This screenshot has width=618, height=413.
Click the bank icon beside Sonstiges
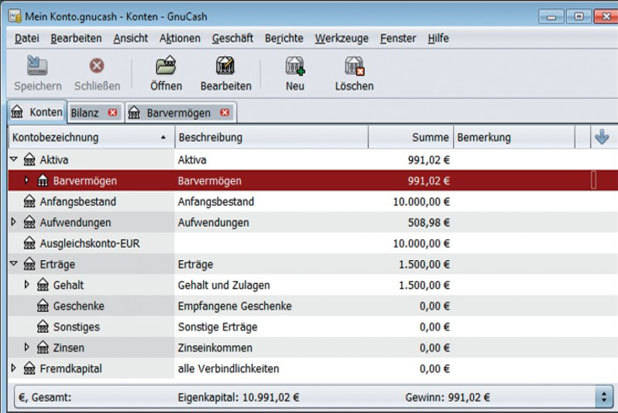point(43,327)
